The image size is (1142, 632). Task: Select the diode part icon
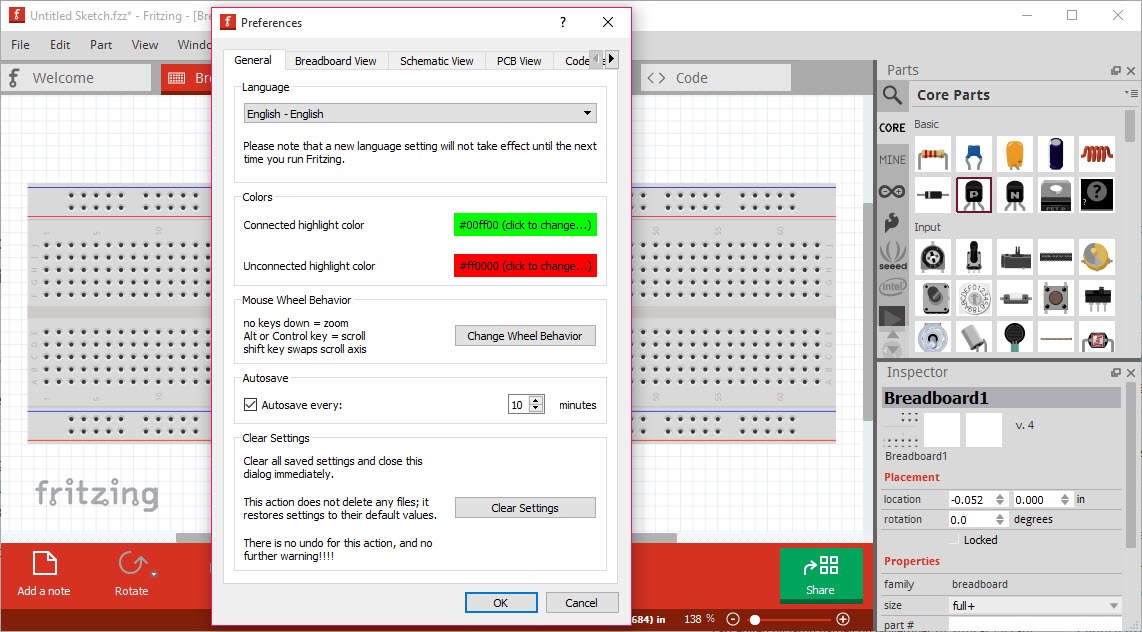pos(932,194)
